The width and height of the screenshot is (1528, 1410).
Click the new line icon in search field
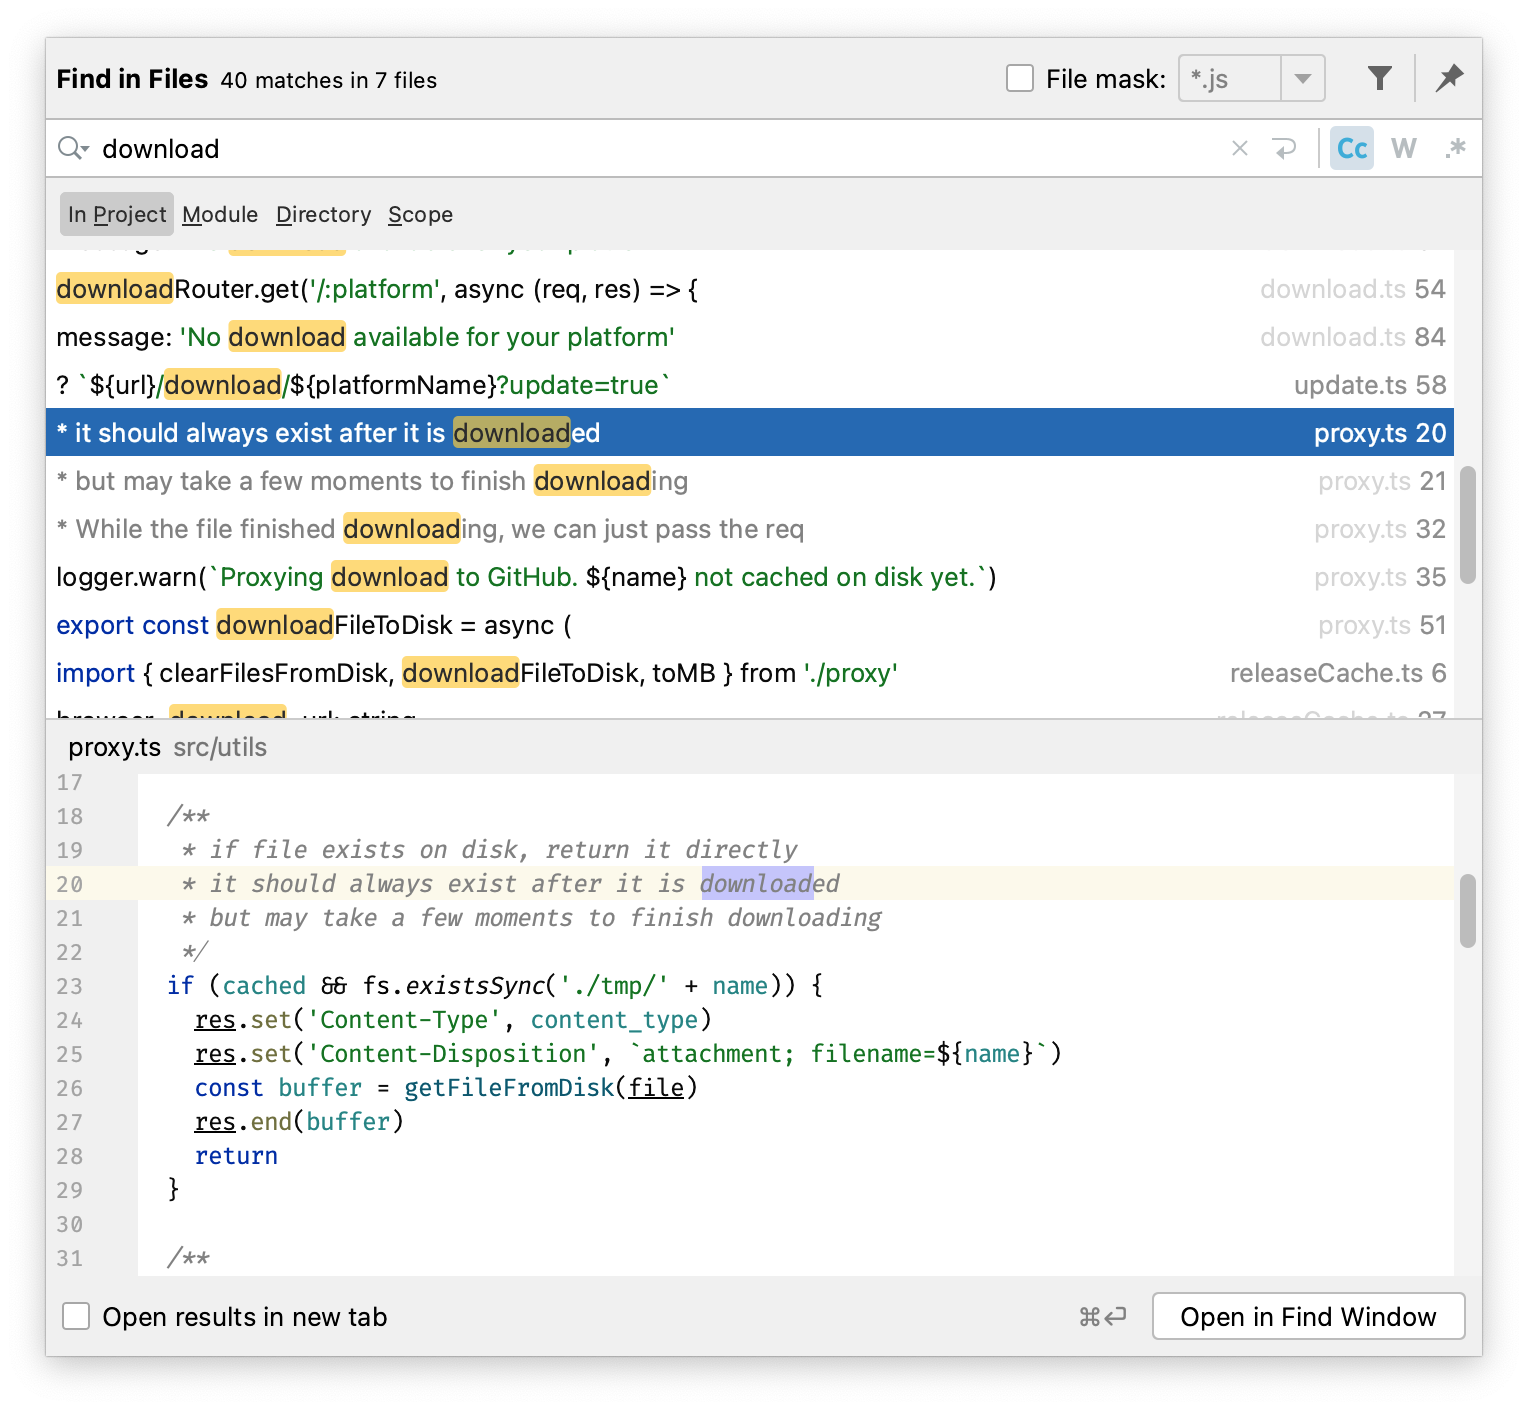coord(1284,149)
